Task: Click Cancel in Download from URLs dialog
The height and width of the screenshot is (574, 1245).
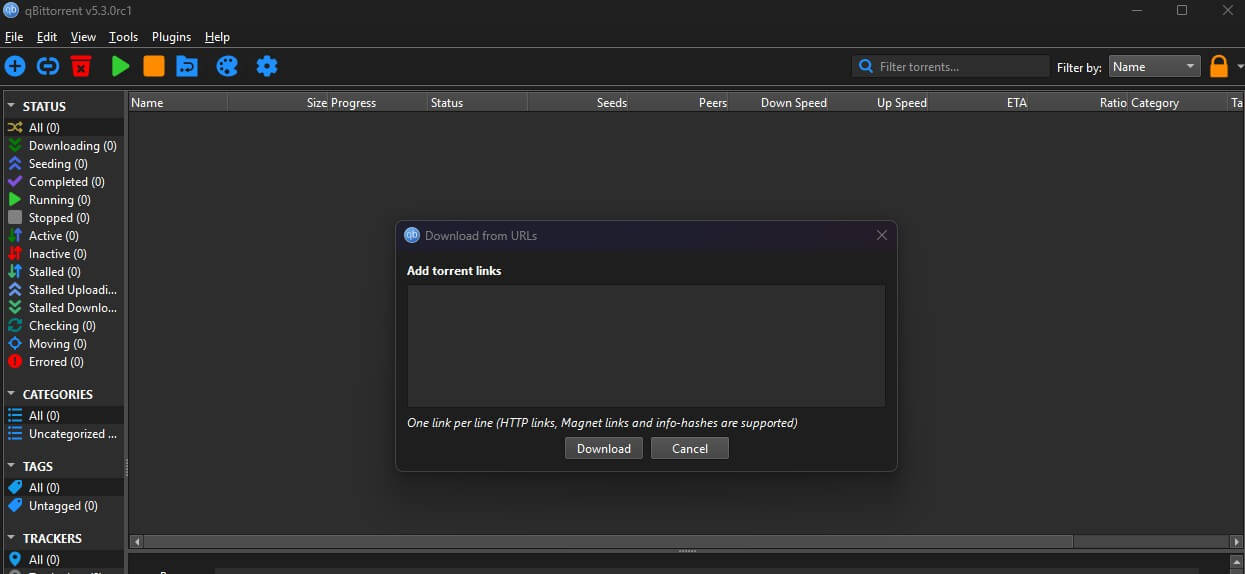Action: click(690, 448)
